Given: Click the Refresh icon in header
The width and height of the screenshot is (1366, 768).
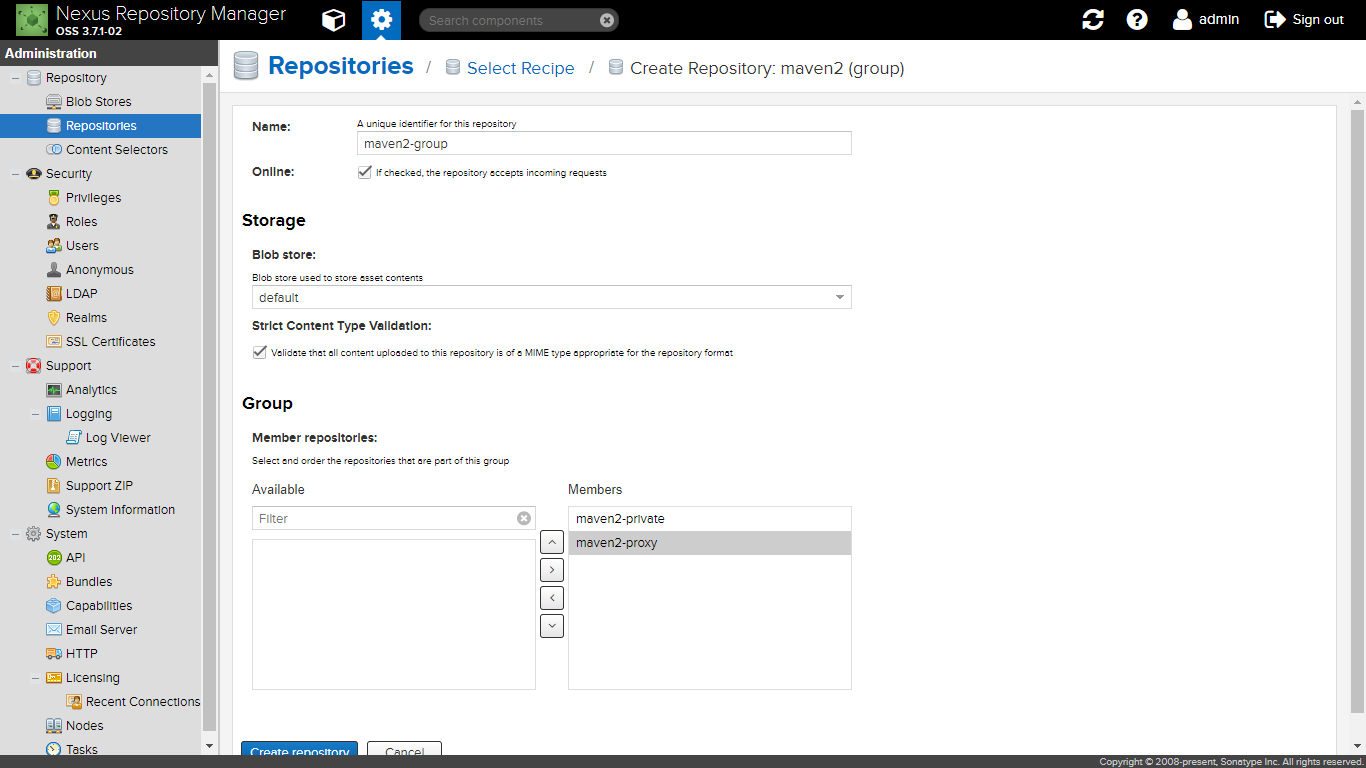Looking at the screenshot, I should [x=1093, y=20].
